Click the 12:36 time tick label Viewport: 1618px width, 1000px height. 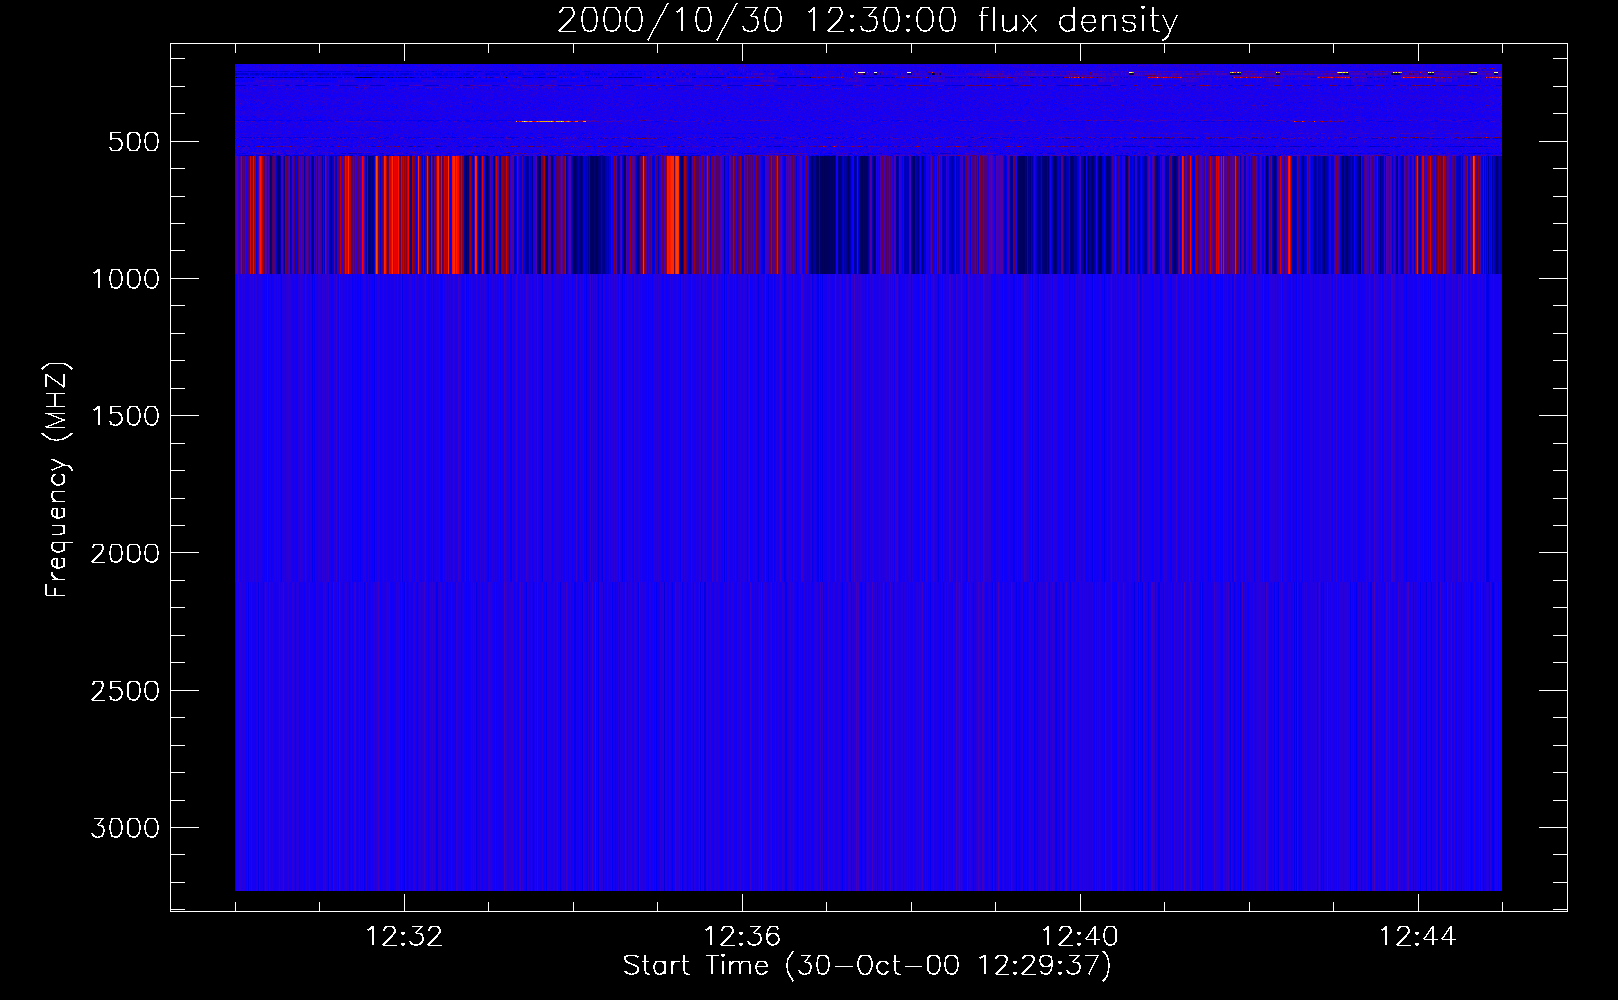coord(742,937)
